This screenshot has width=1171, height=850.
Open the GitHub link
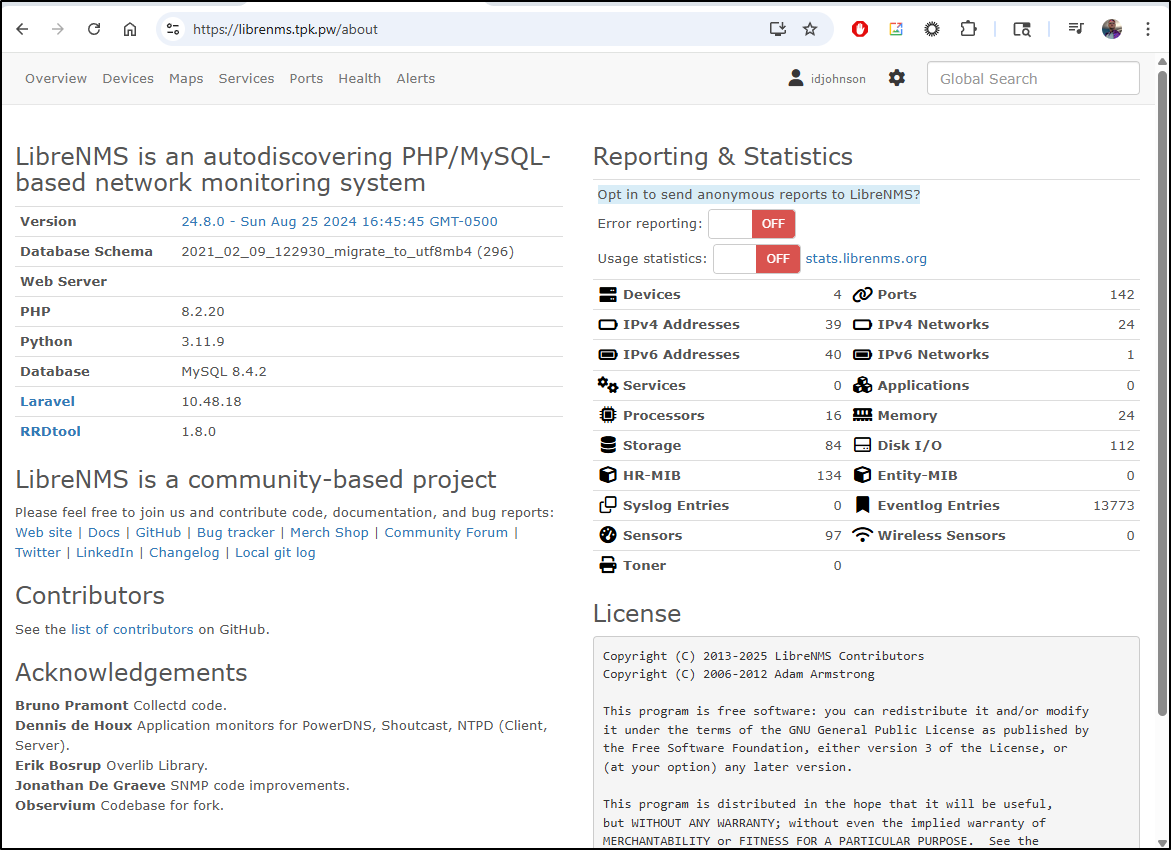pyautogui.click(x=158, y=533)
